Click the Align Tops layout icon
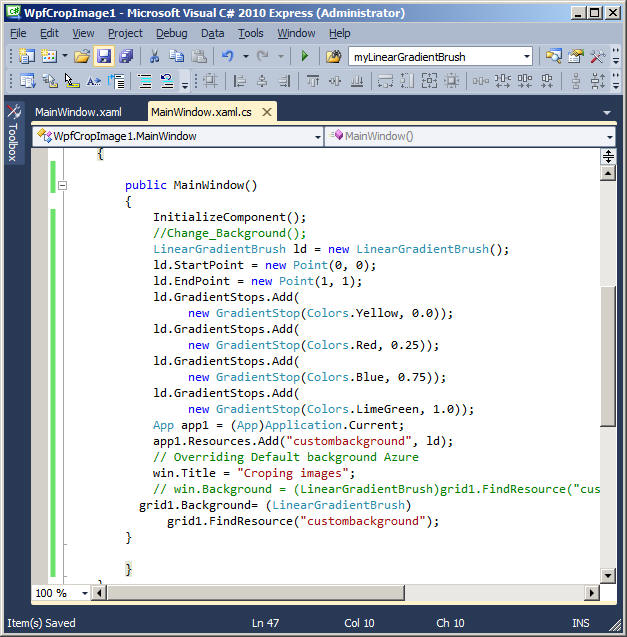 [313, 81]
